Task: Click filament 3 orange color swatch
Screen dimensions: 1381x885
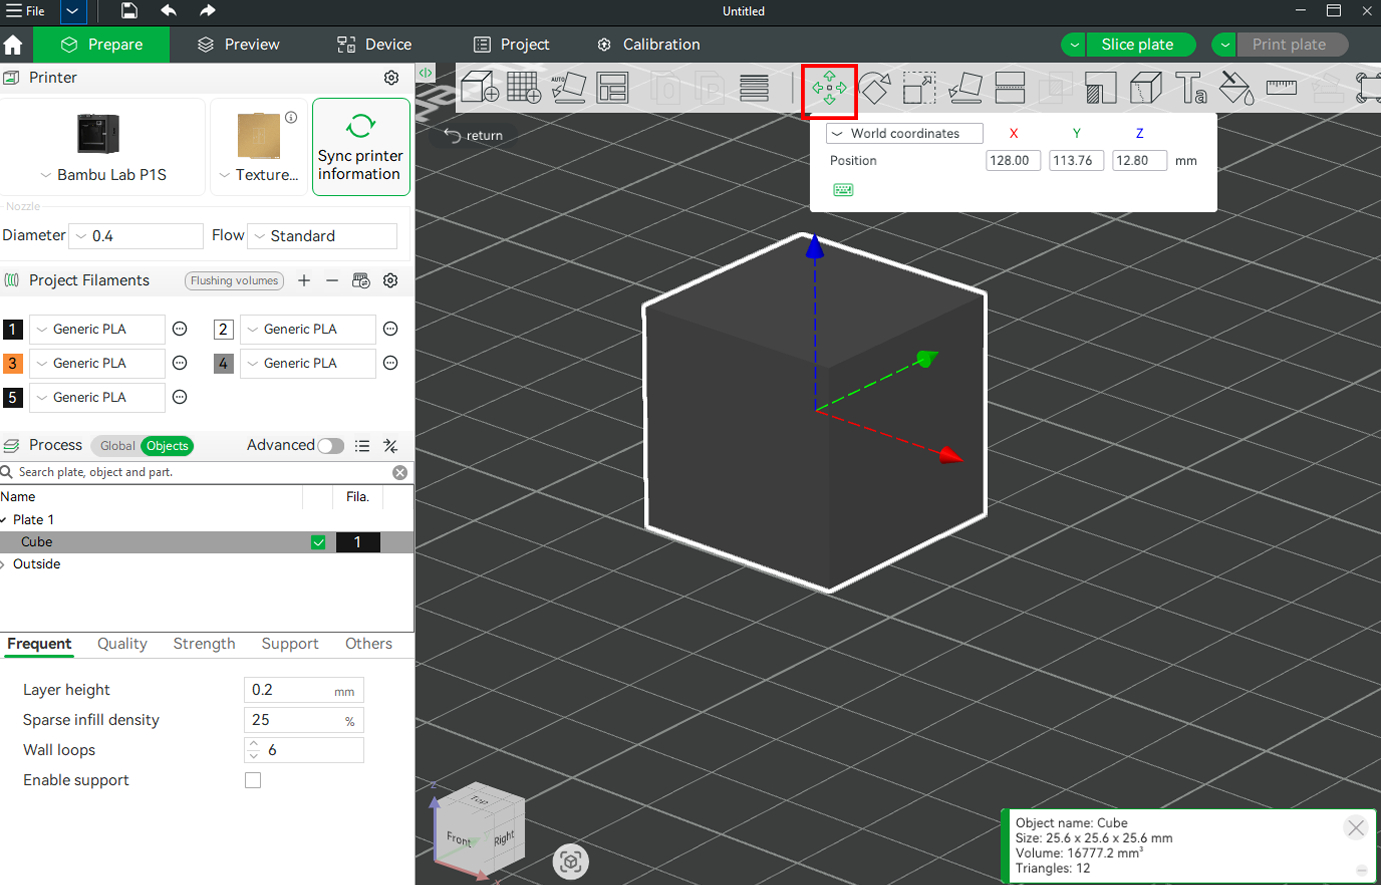Action: (13, 363)
